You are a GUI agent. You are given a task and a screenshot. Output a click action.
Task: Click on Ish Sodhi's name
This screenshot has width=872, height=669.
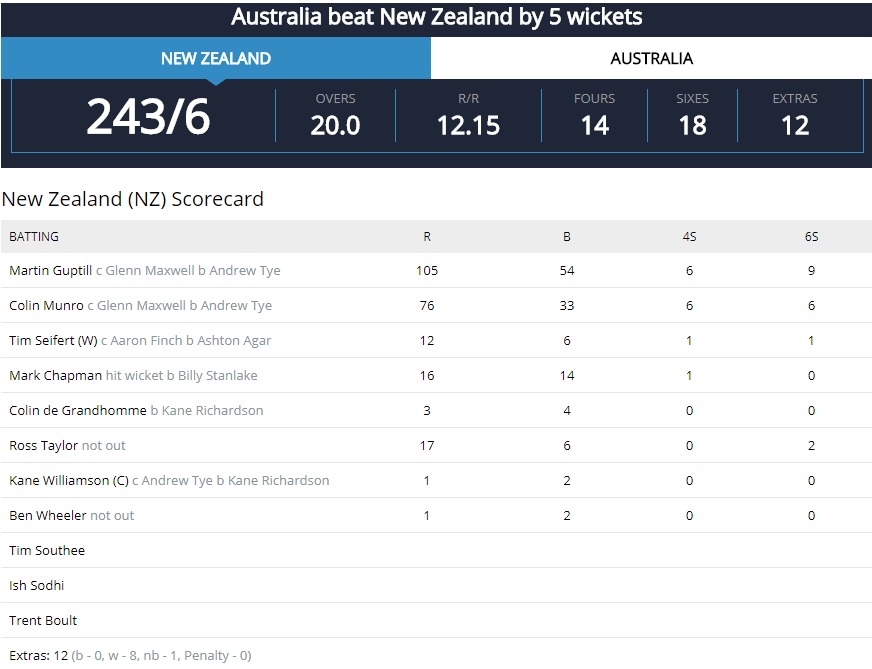(x=37, y=586)
